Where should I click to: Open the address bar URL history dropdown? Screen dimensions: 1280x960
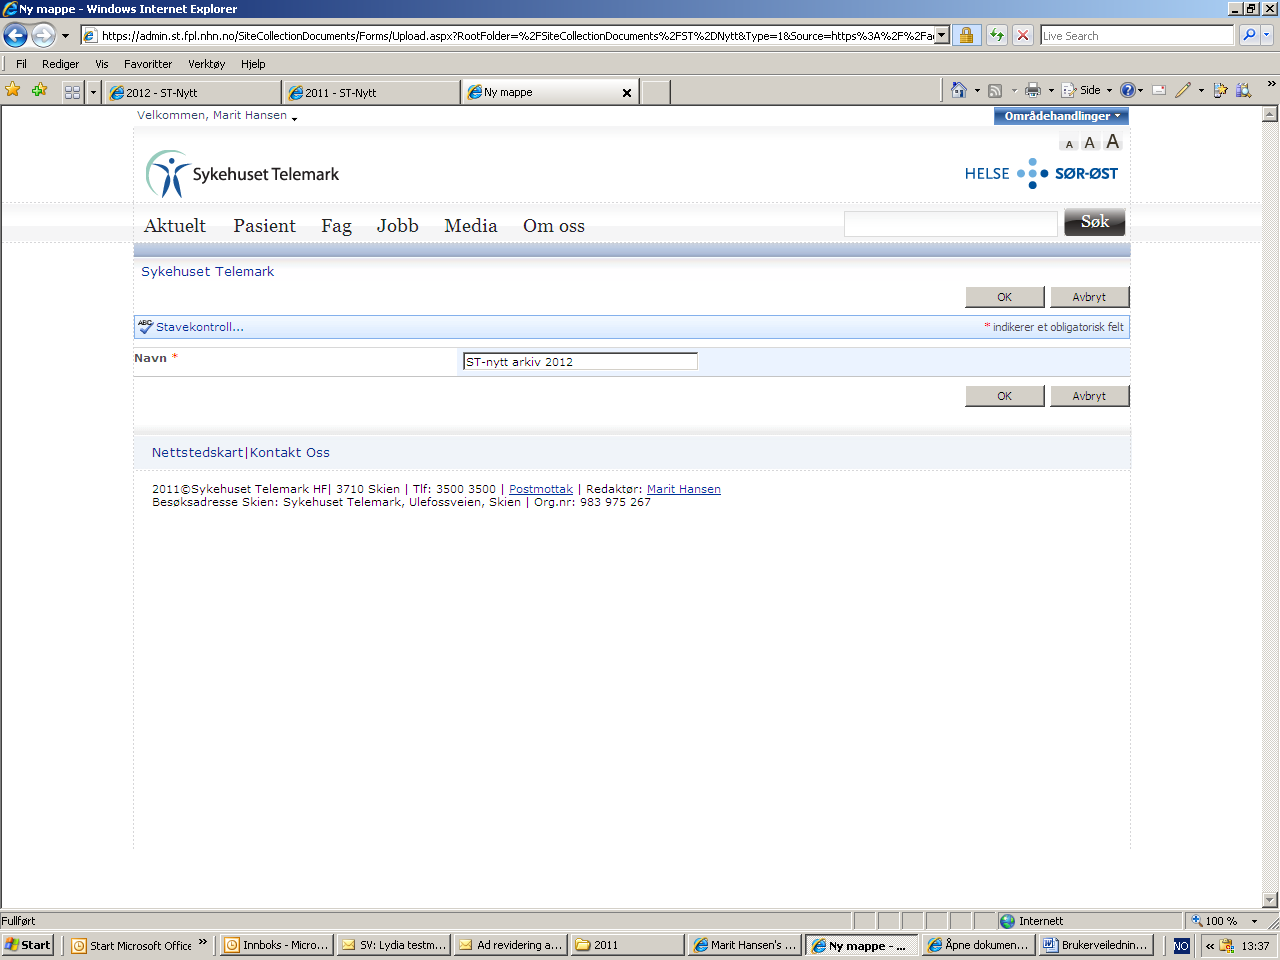941,36
